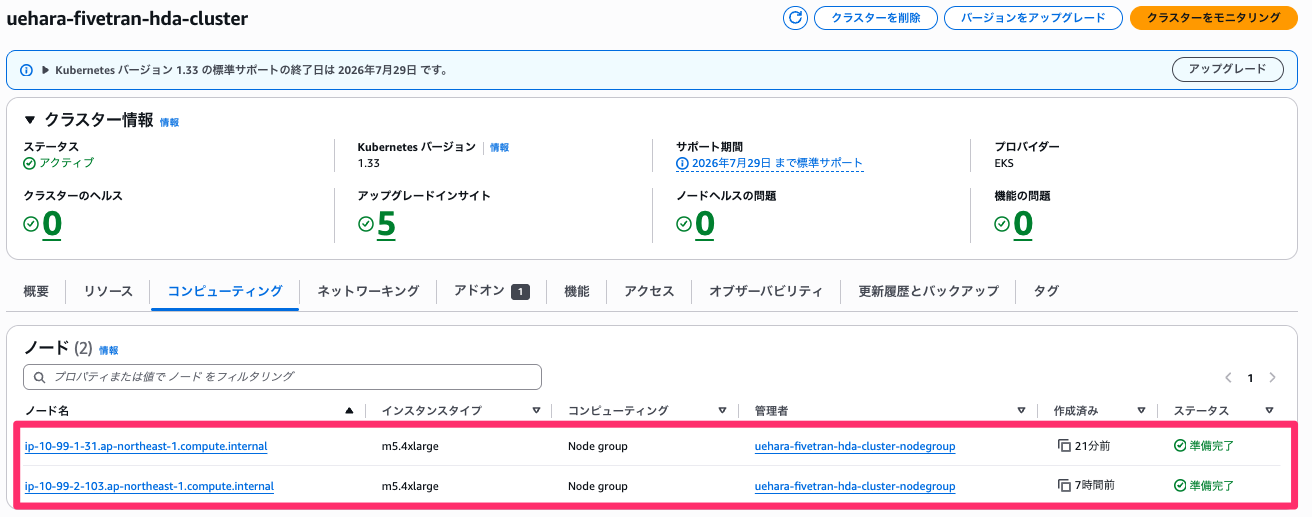1312x517 pixels.
Task: Open node ip-10-99-1-31 link
Action: (x=145, y=446)
